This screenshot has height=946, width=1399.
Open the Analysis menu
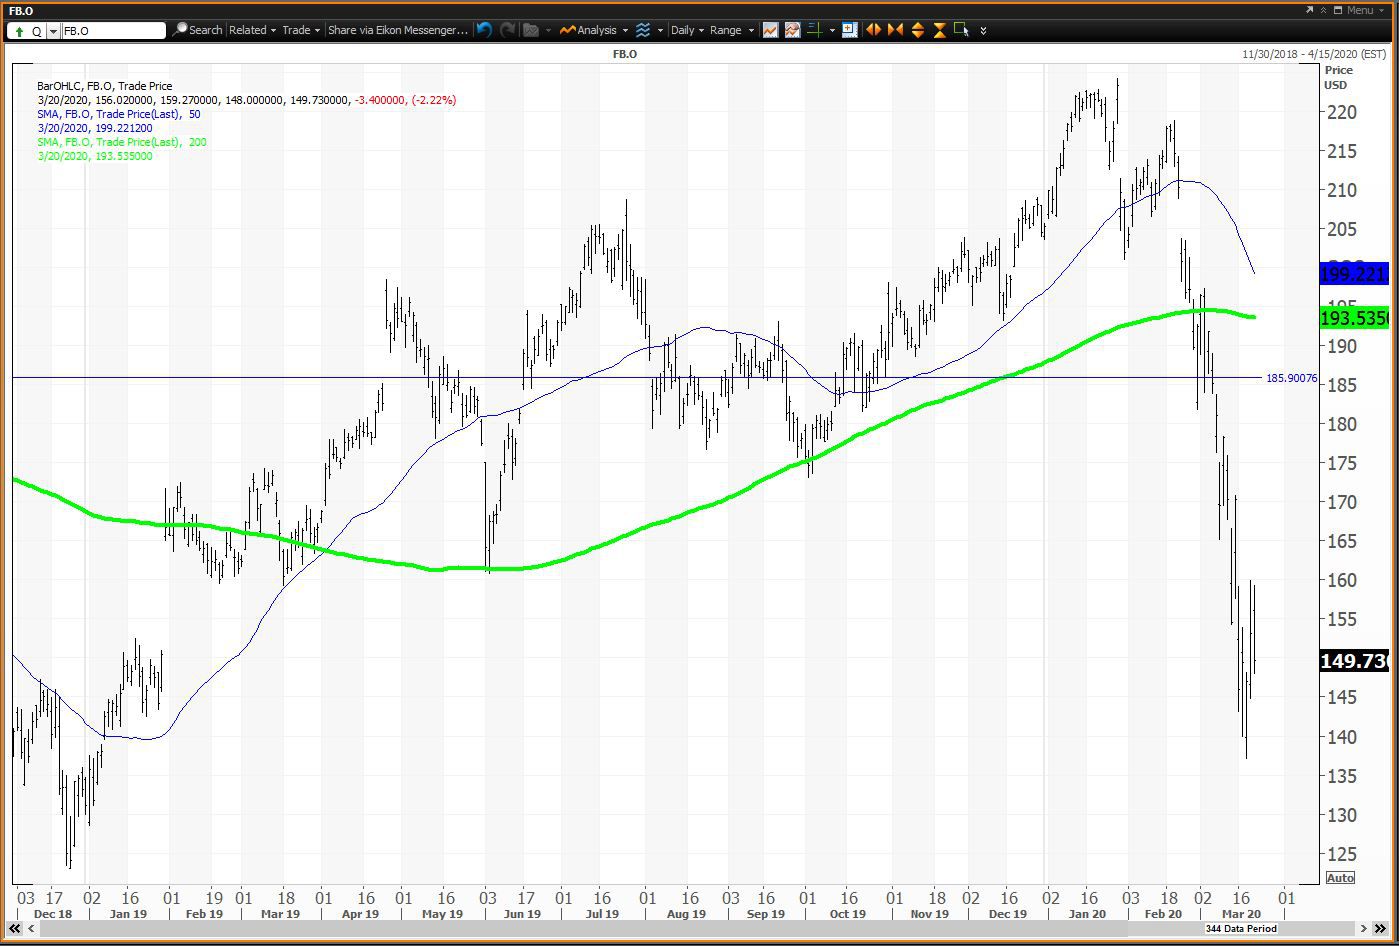[x=594, y=30]
